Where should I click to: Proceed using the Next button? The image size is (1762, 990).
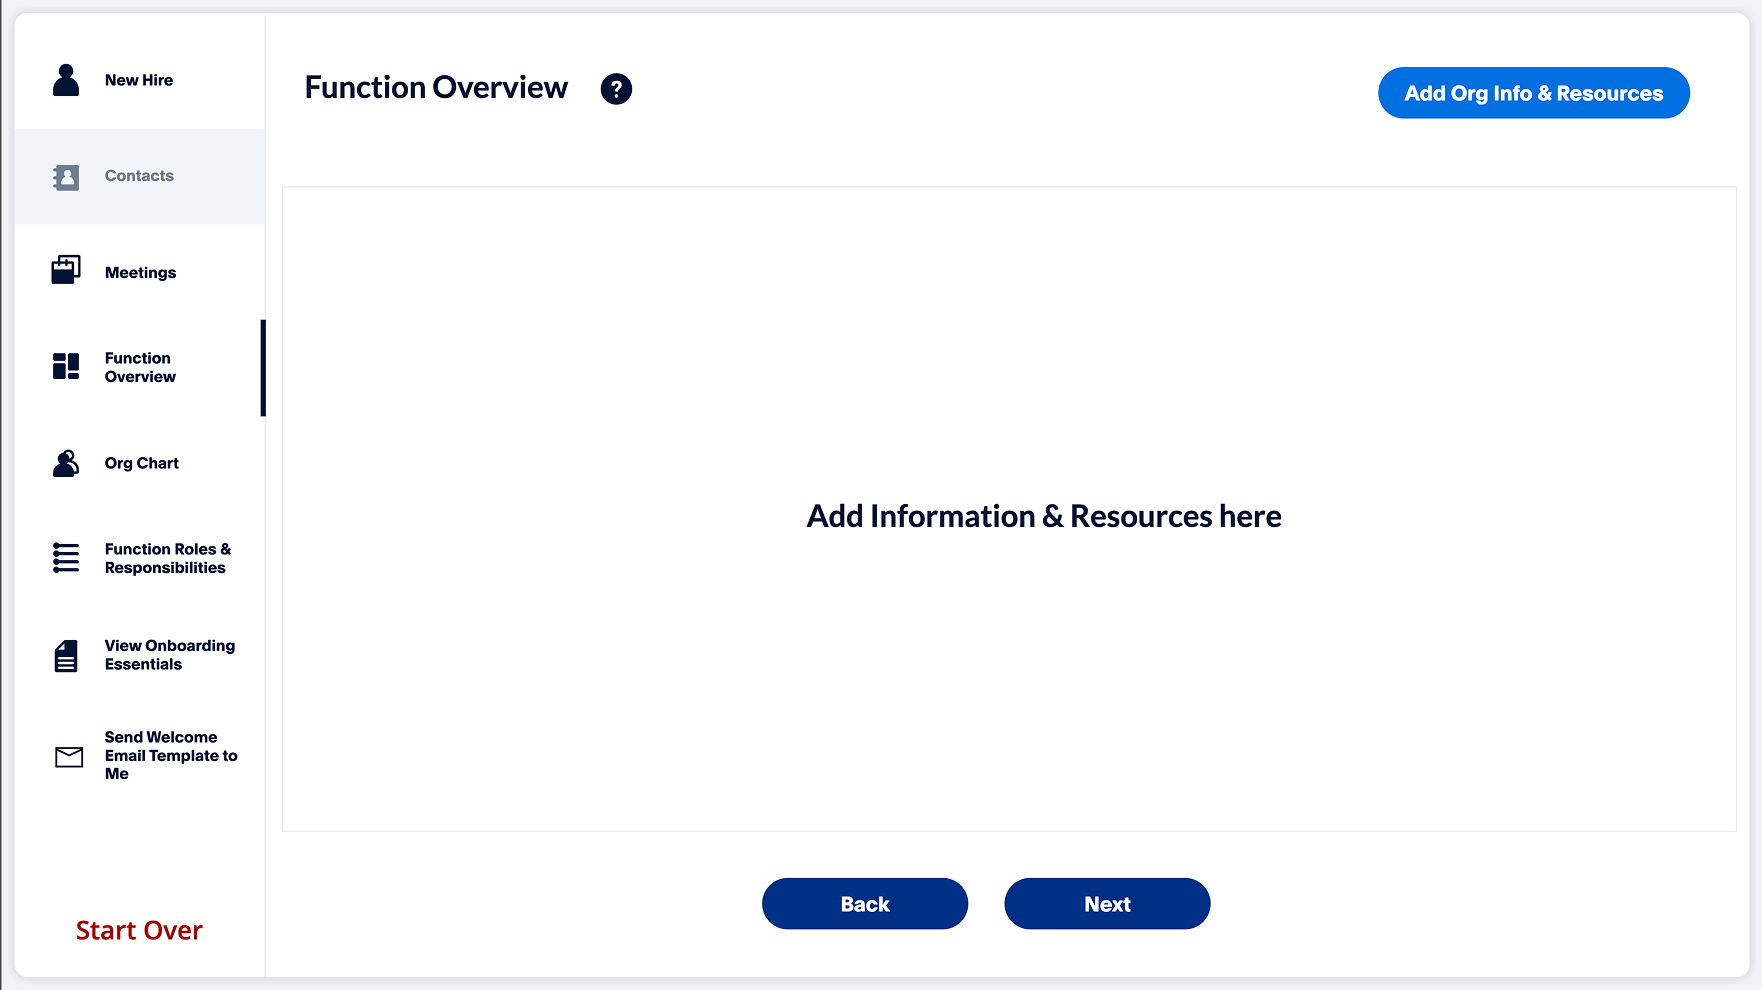pyautogui.click(x=1107, y=904)
